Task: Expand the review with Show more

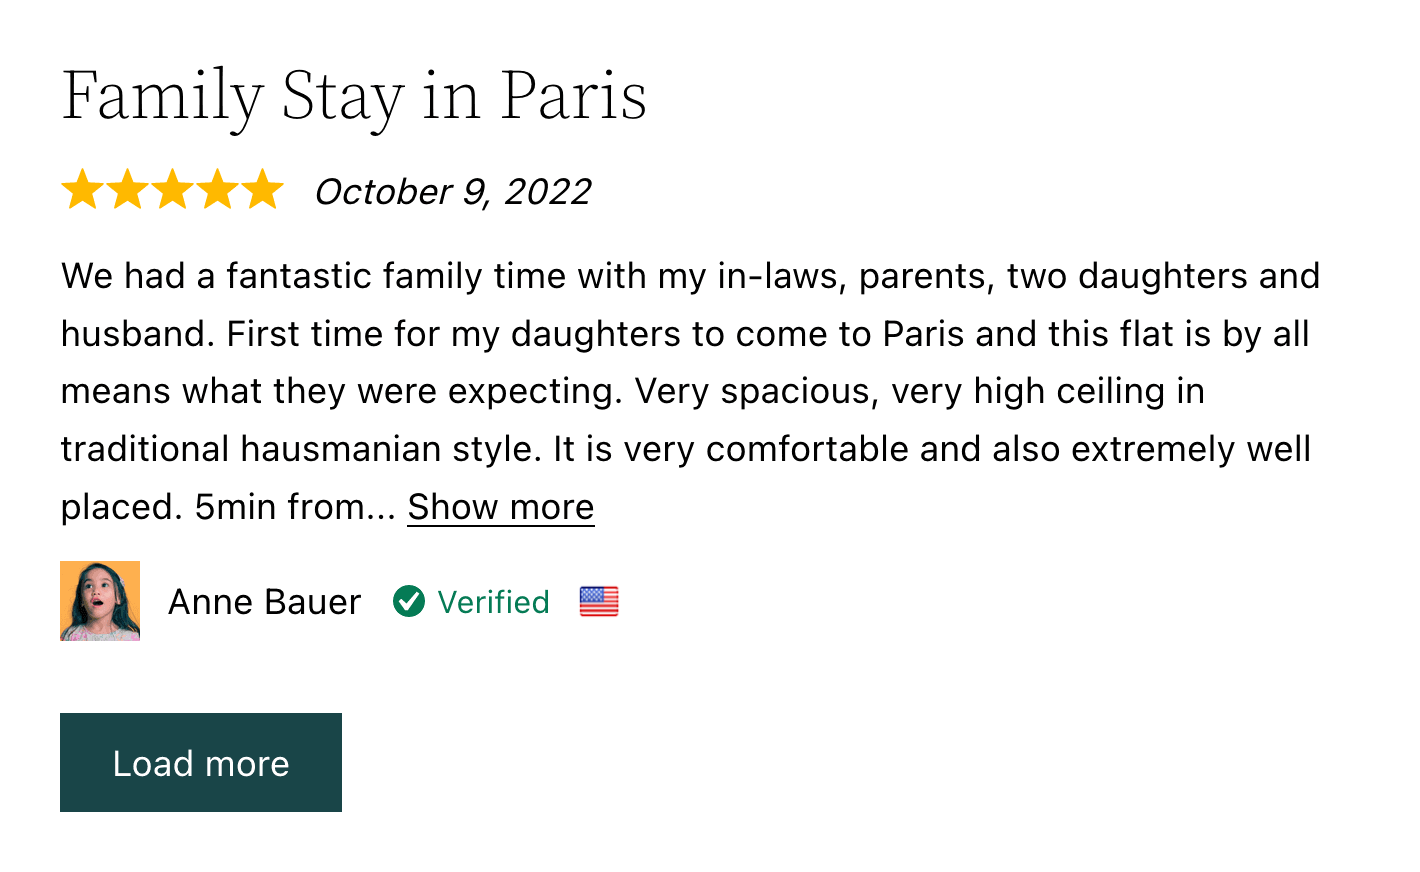Action: click(501, 507)
